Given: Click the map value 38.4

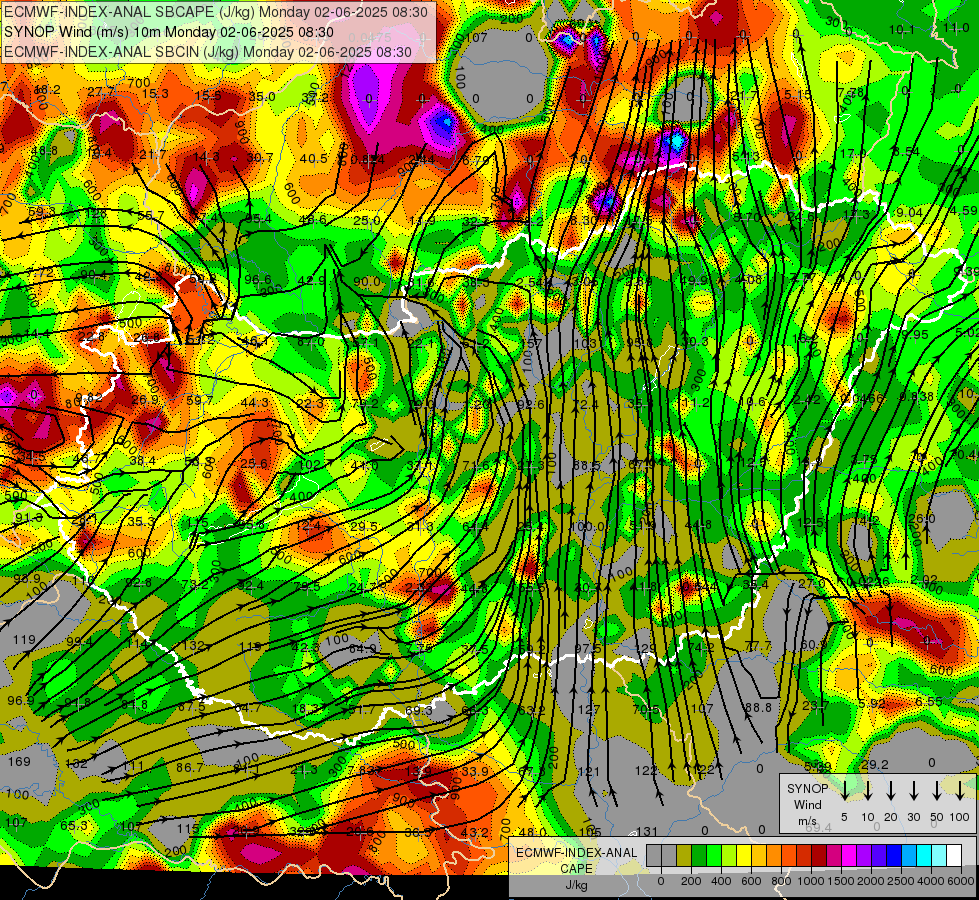Looking at the screenshot, I should (x=142, y=461).
